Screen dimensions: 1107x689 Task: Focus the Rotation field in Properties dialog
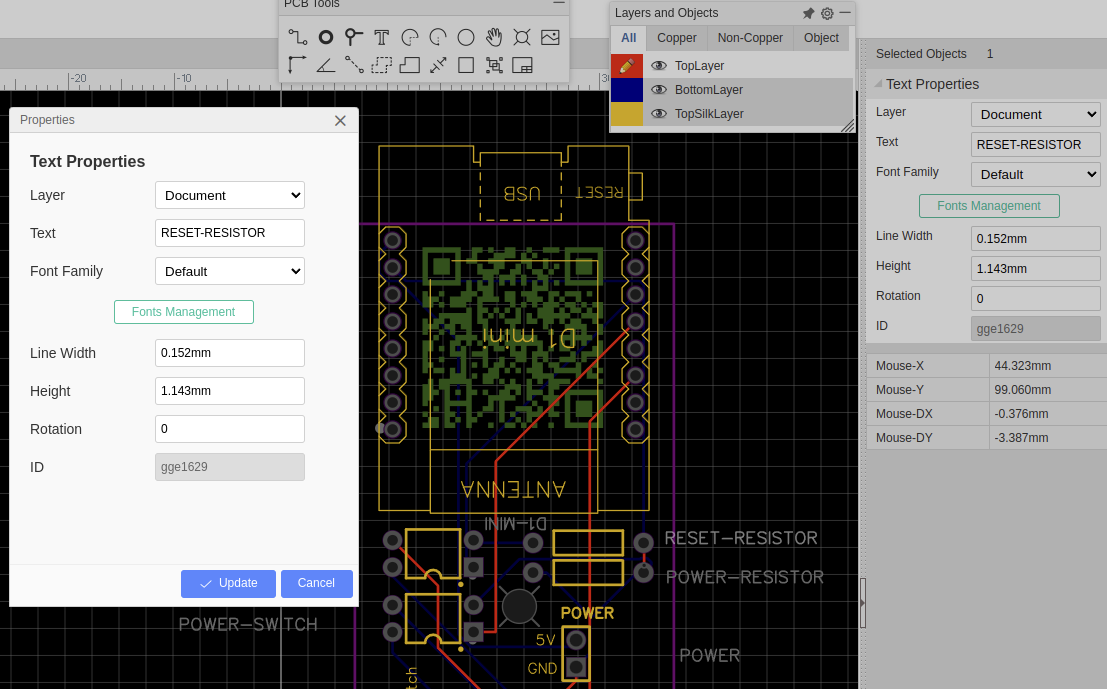coord(229,429)
